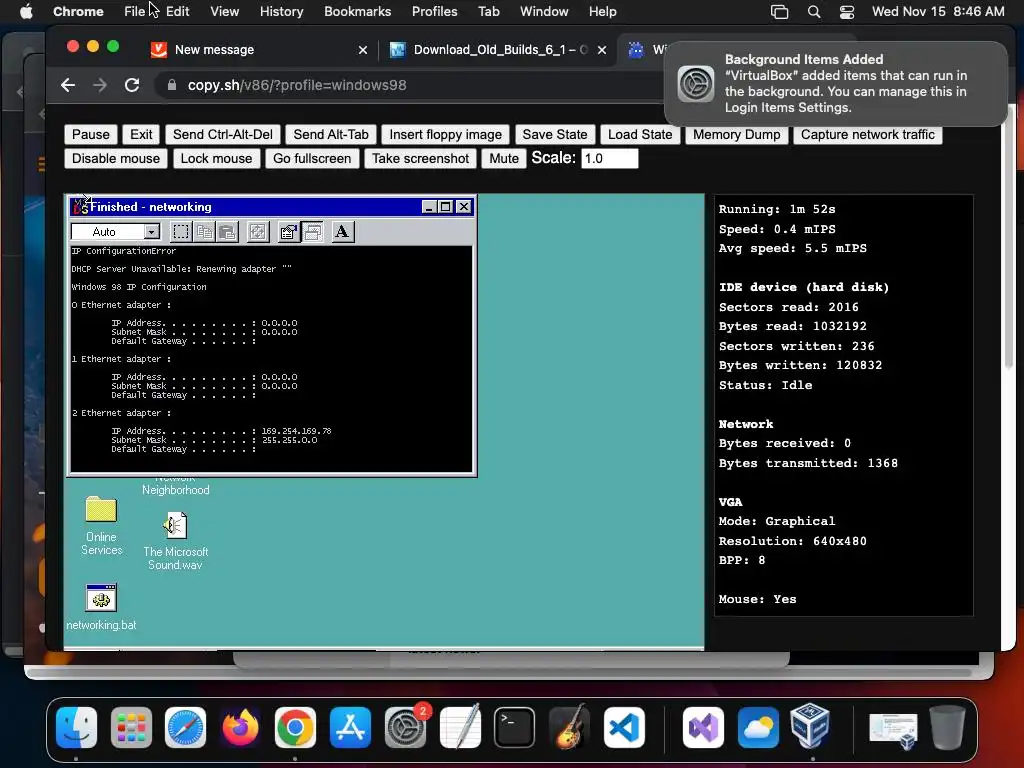Click the Memory Dump button
Viewport: 1024px width, 768px height.
(737, 135)
